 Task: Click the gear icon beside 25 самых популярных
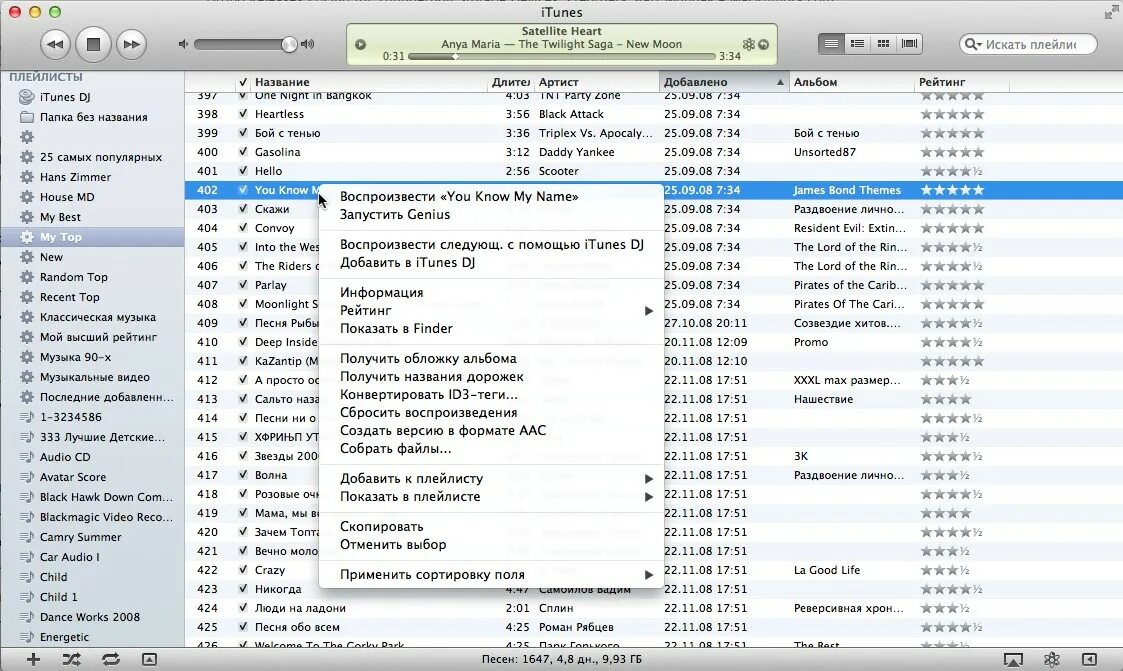(x=27, y=158)
